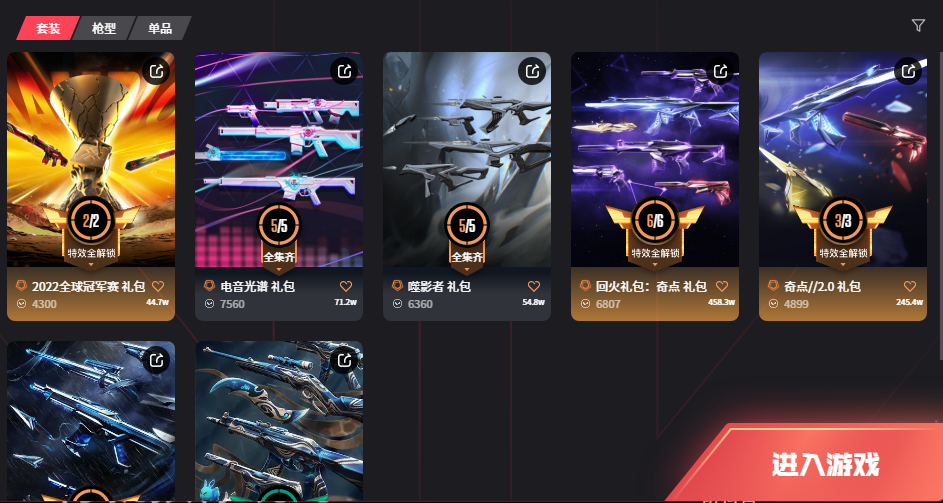Click share icon on 电音光谱 card
943x503 pixels.
click(x=345, y=72)
